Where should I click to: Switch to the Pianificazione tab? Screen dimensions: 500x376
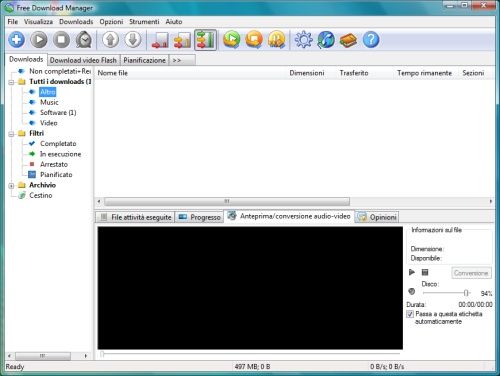144,60
